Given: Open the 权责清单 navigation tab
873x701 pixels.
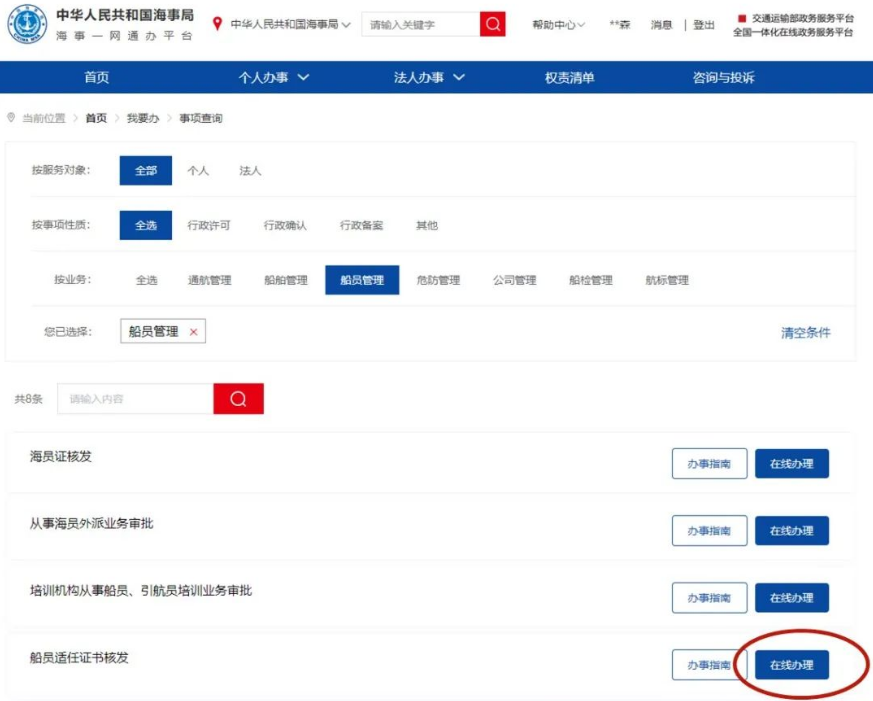Looking at the screenshot, I should [x=569, y=78].
